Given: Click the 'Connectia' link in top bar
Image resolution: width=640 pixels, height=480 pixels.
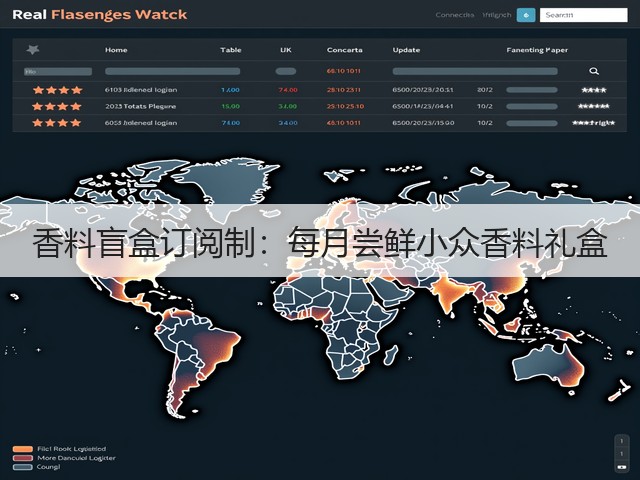Looking at the screenshot, I should pos(455,15).
